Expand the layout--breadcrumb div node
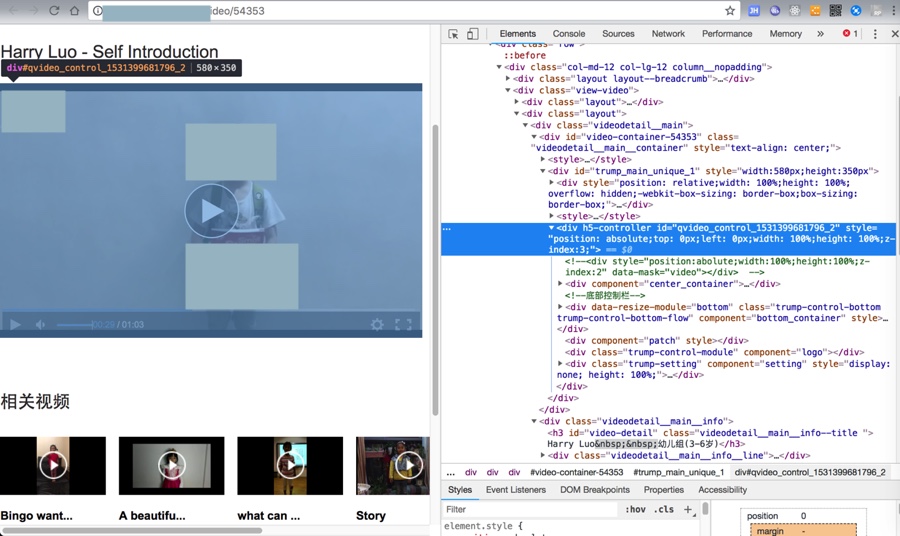This screenshot has width=900, height=536. (x=508, y=79)
